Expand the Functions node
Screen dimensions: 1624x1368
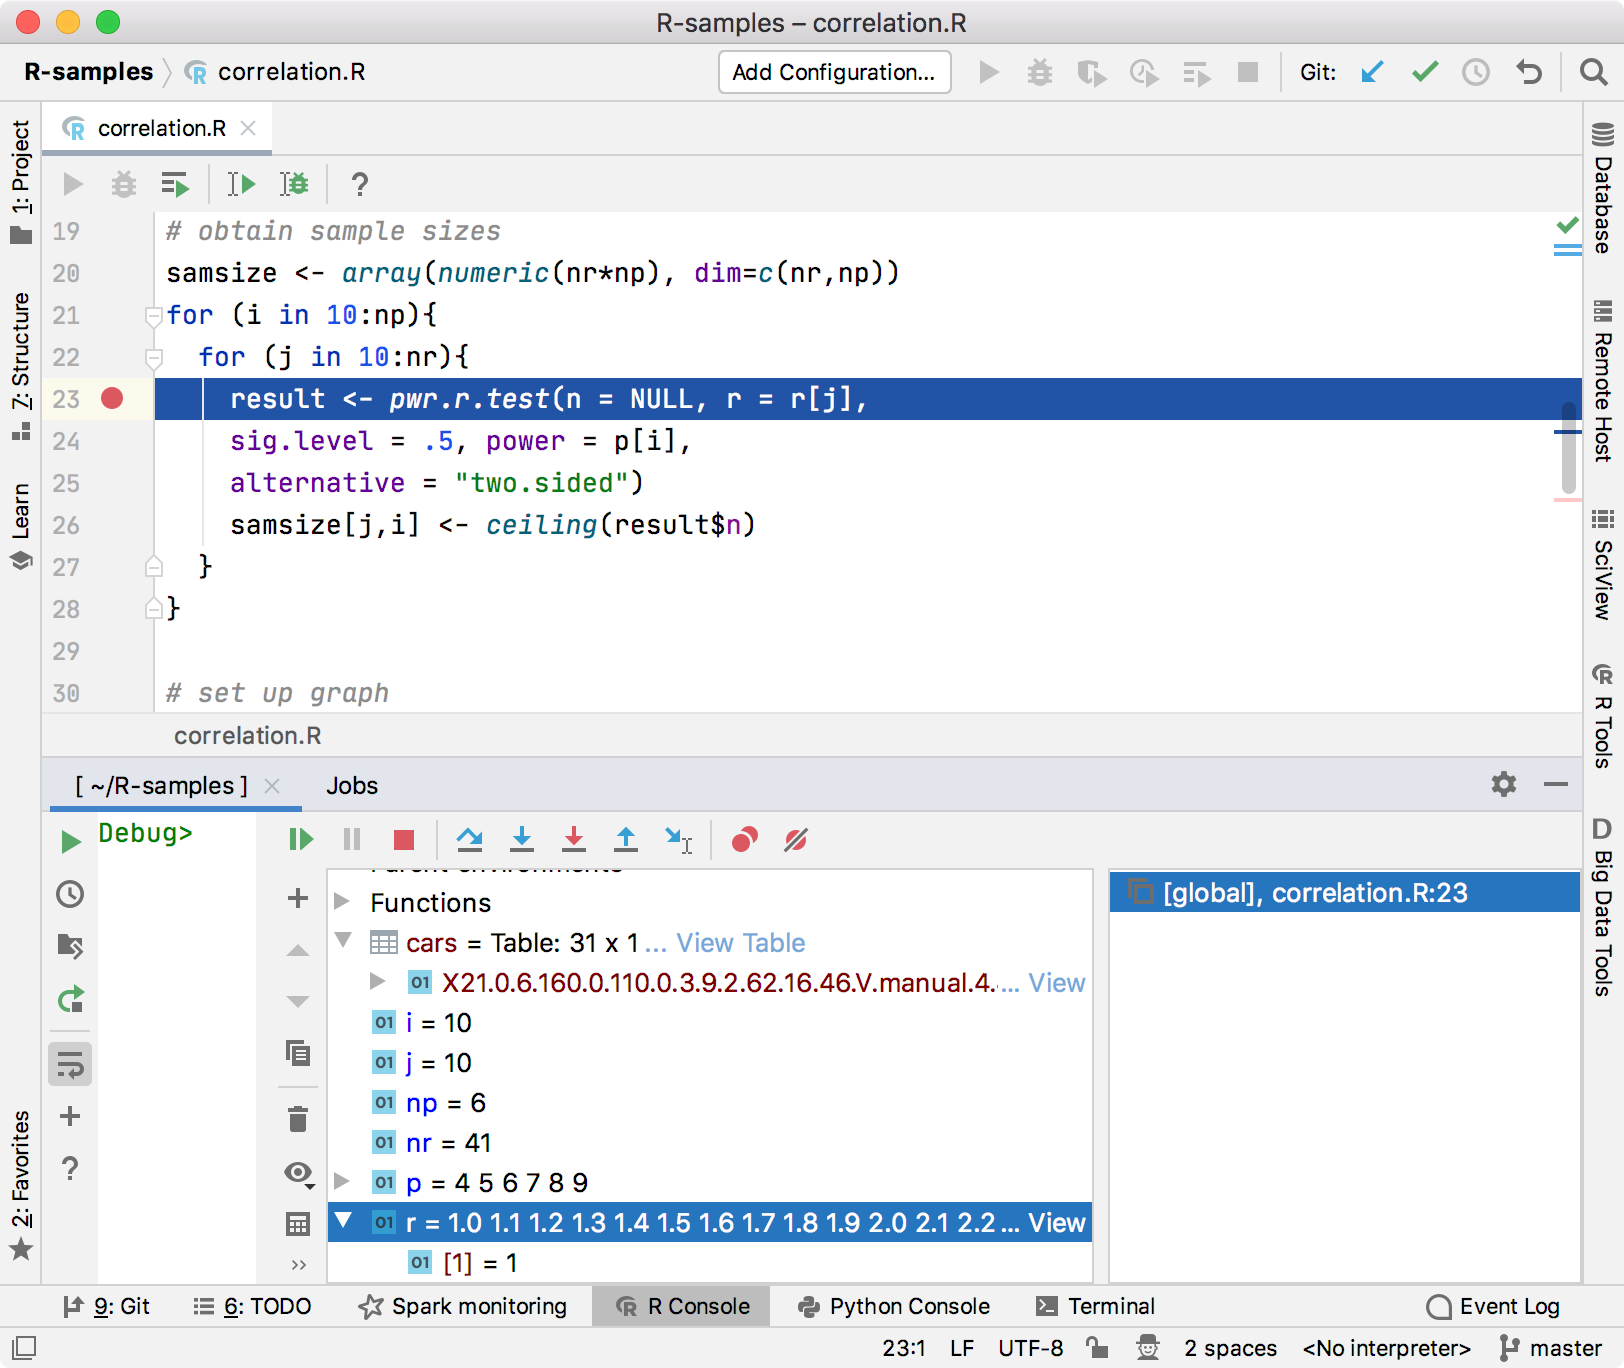coord(344,902)
